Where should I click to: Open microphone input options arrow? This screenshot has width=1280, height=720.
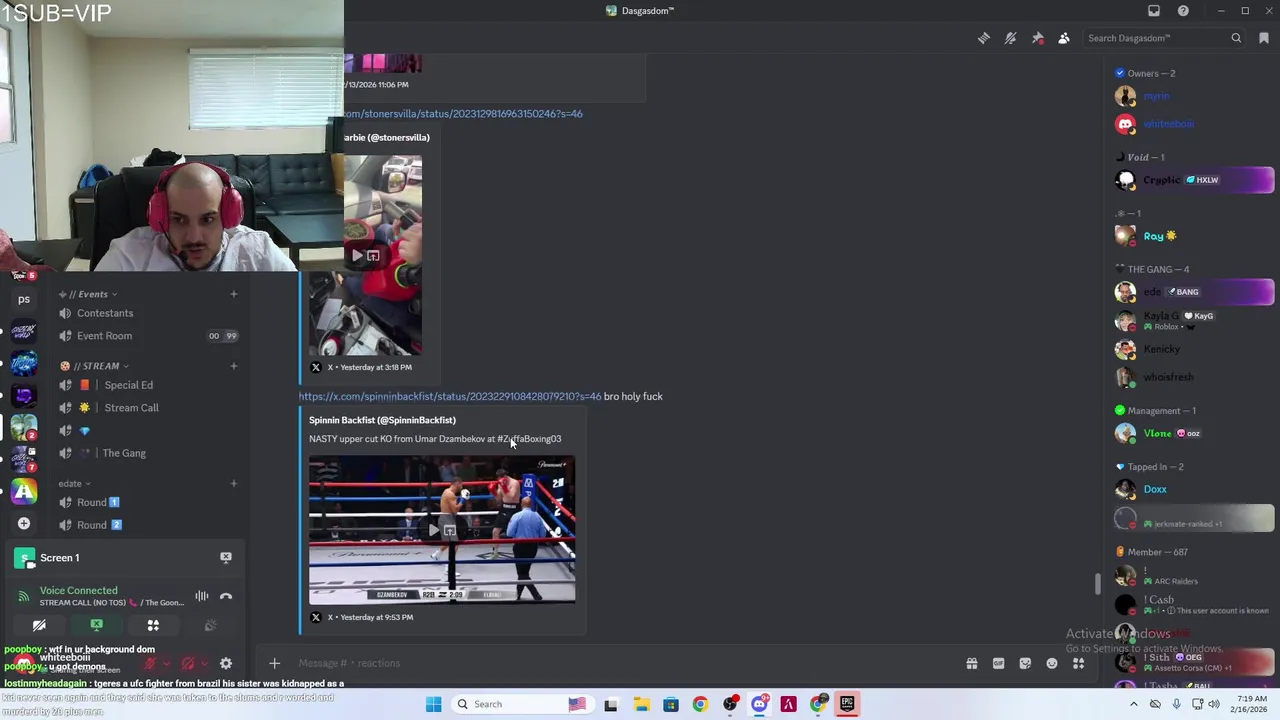[x=166, y=663]
